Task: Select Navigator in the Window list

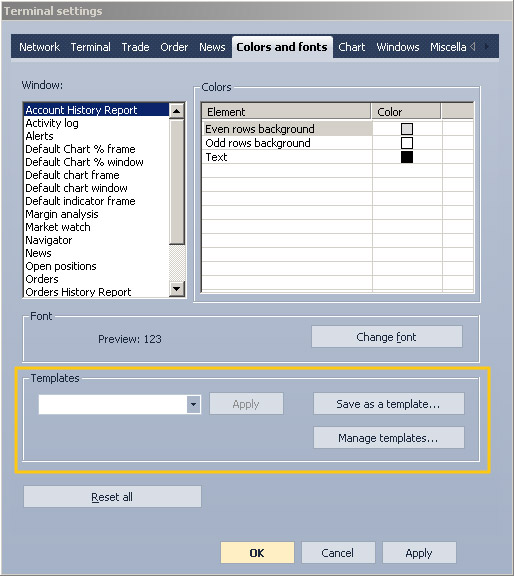Action: tap(48, 240)
